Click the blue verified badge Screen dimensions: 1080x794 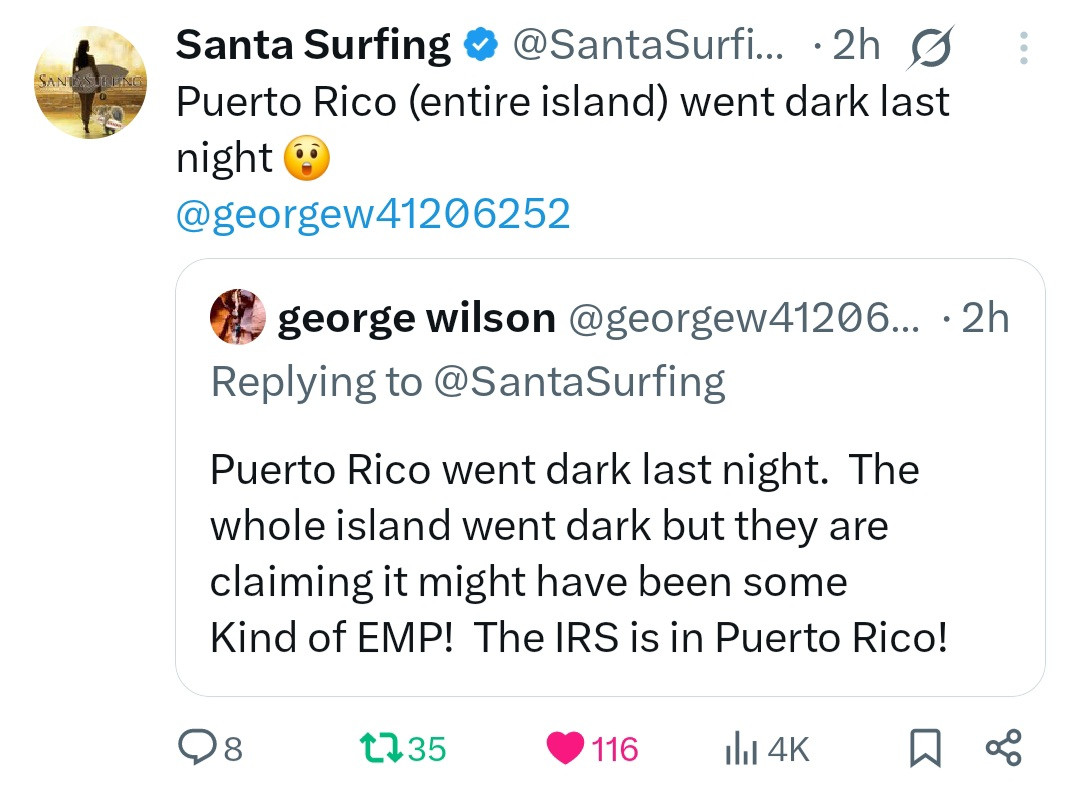482,45
